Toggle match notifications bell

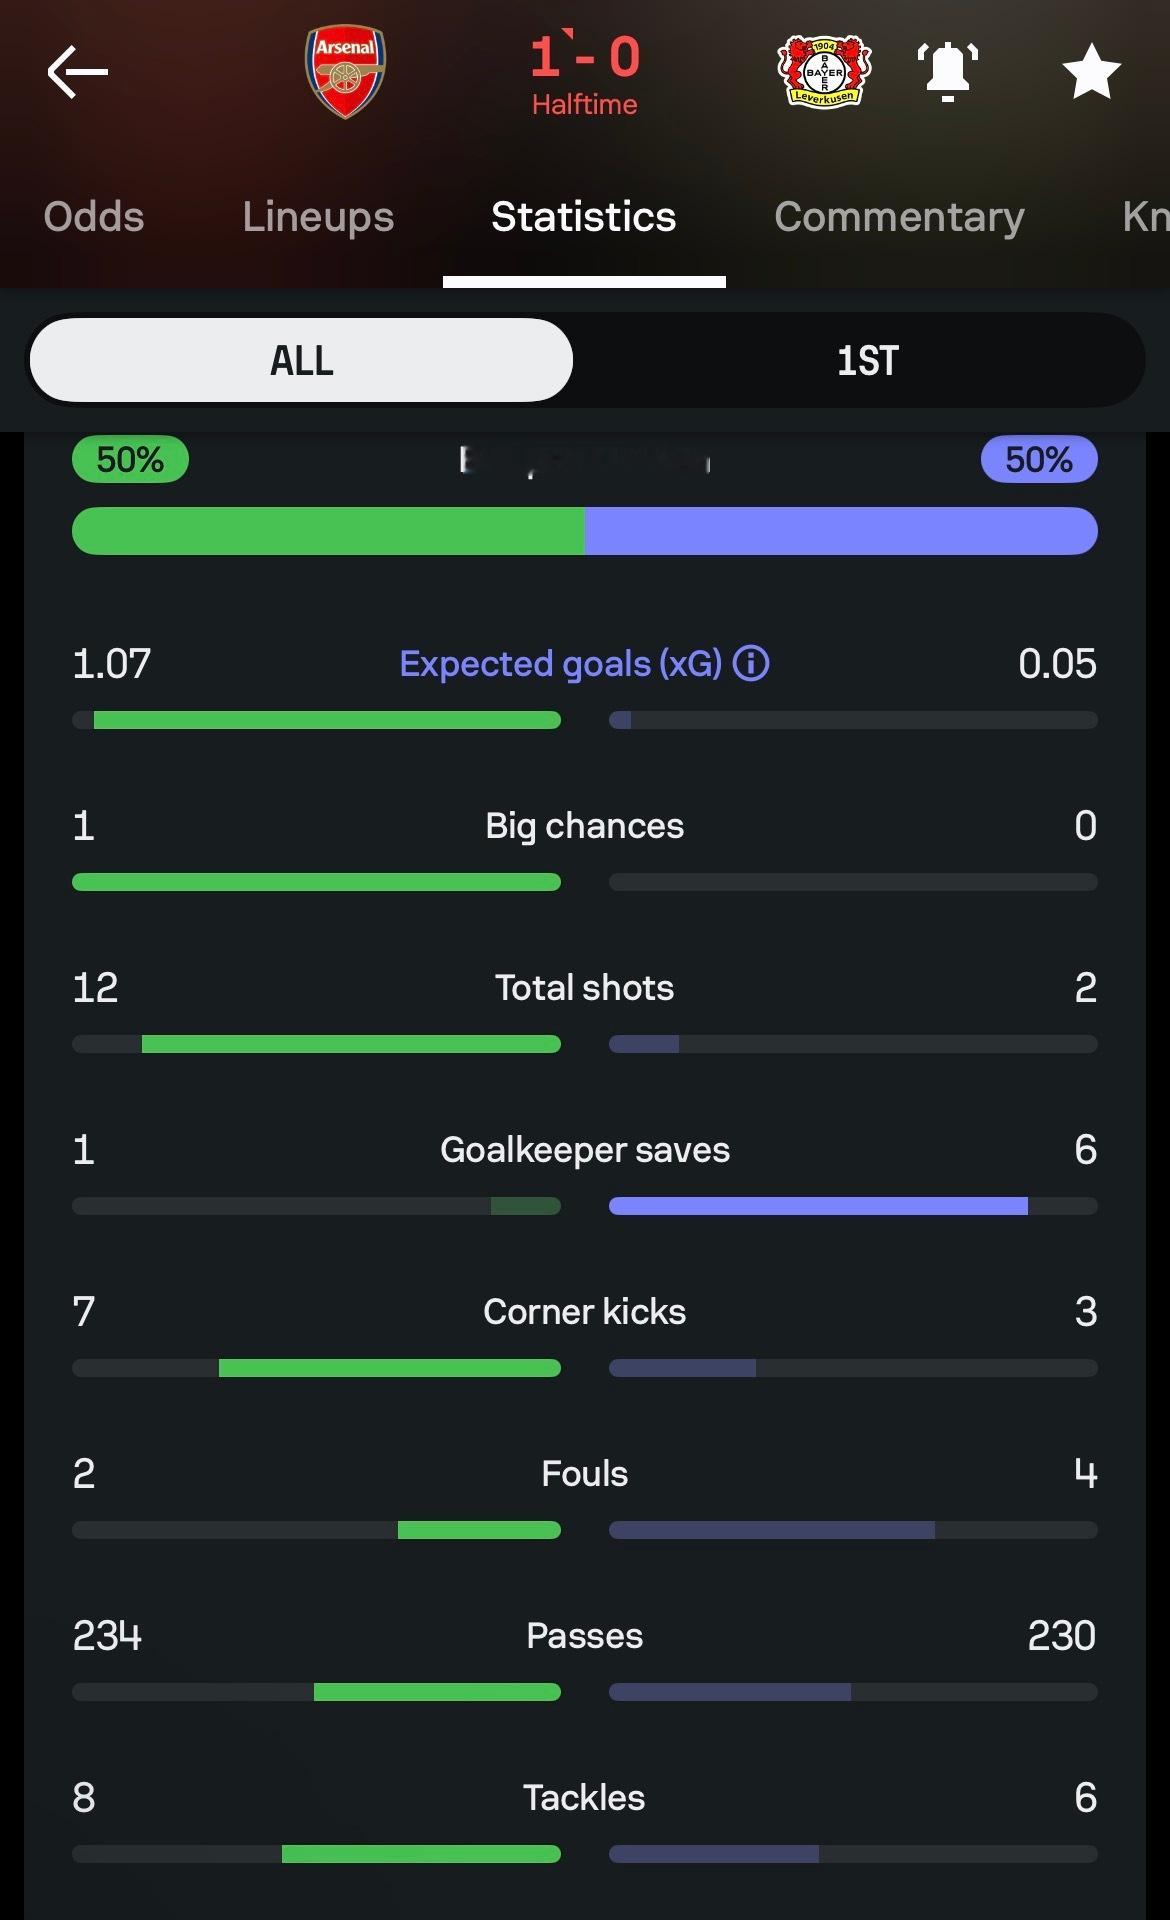[x=947, y=72]
